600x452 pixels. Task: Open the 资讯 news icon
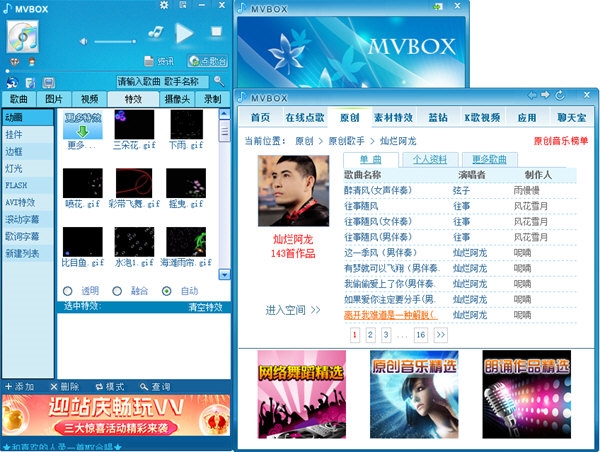[159, 61]
